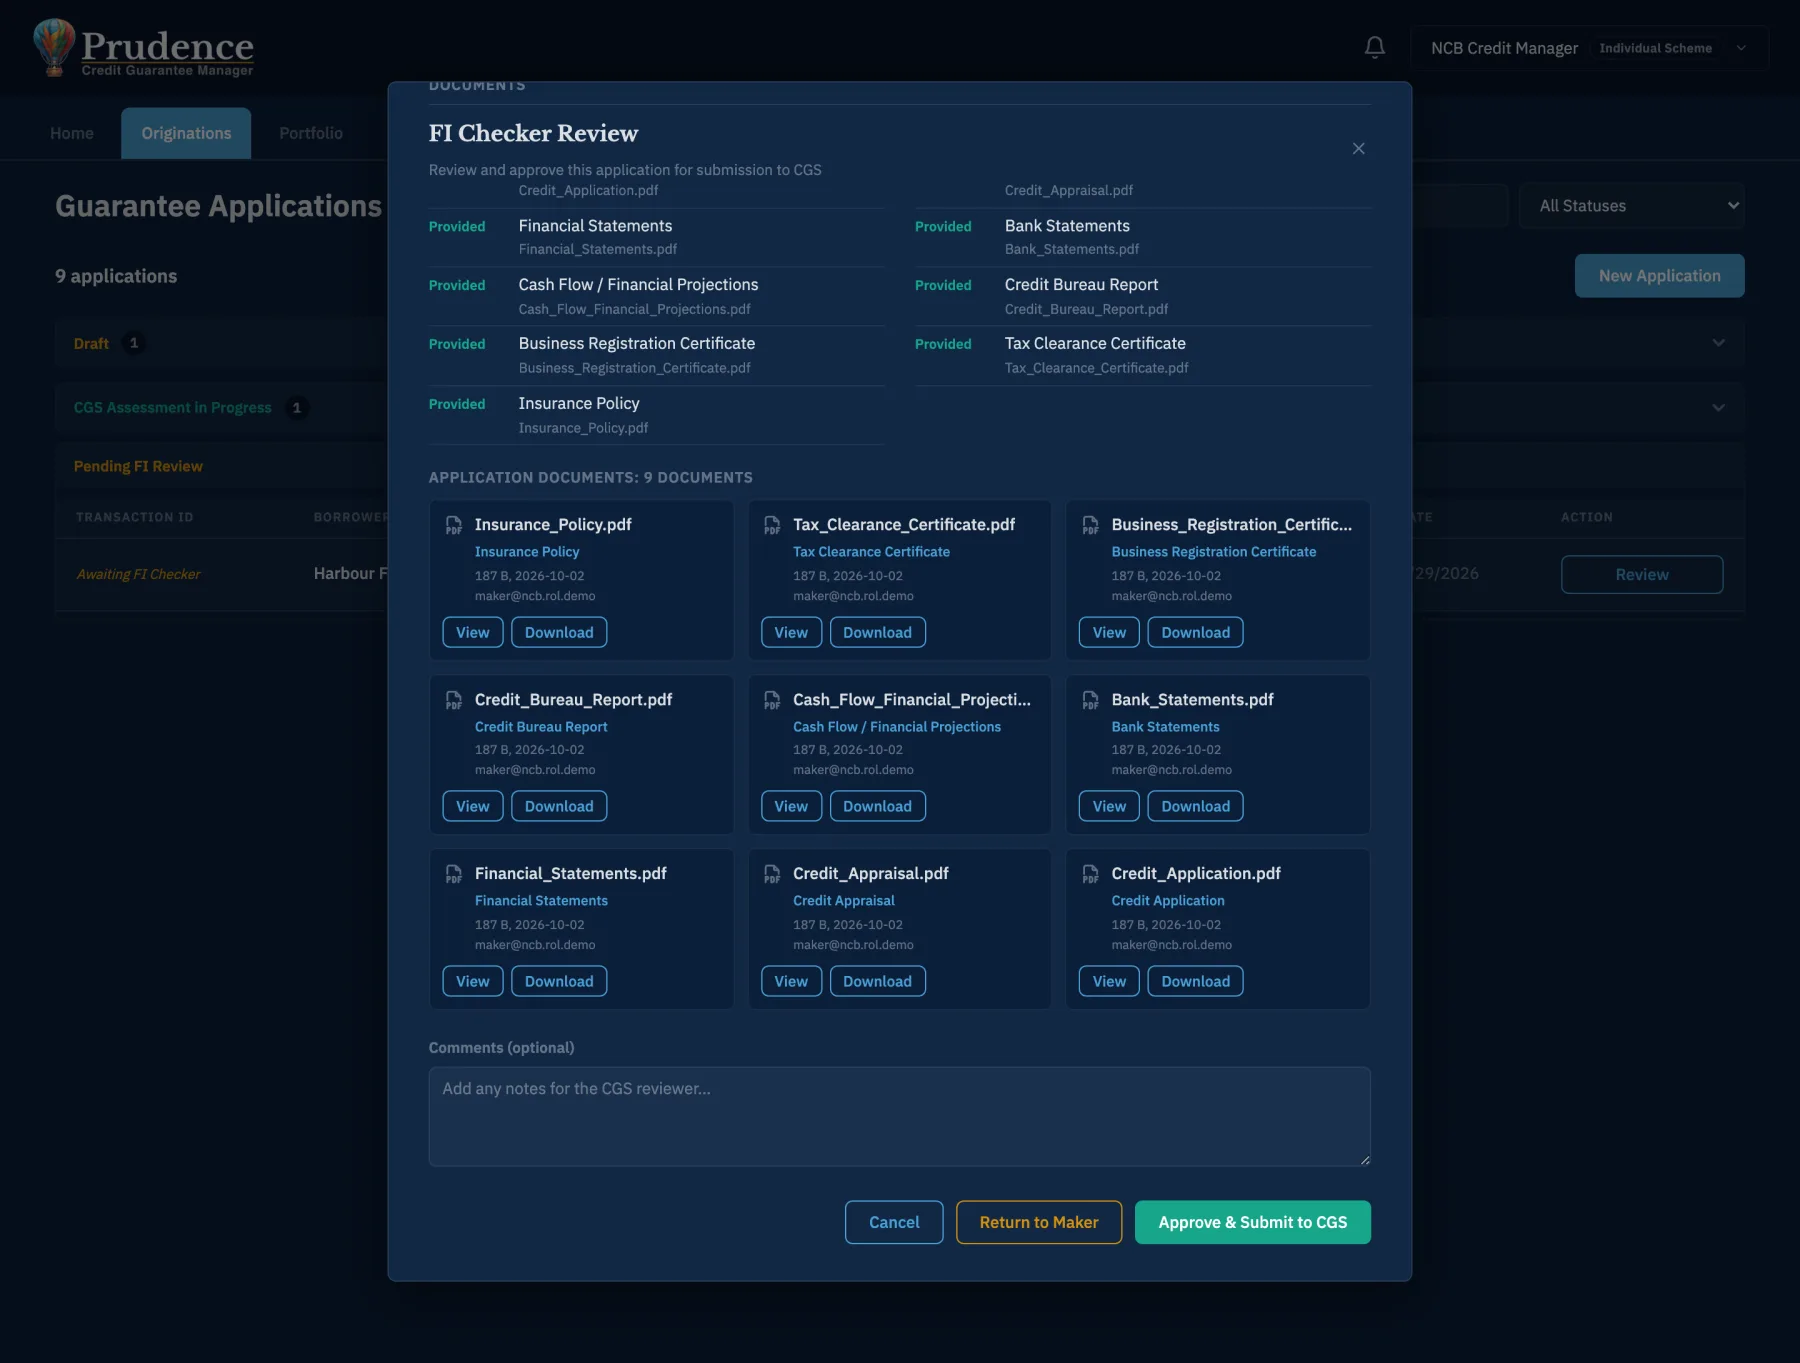Image resolution: width=1800 pixels, height=1363 pixels.
Task: Focus the Comments text area
Action: click(x=899, y=1116)
